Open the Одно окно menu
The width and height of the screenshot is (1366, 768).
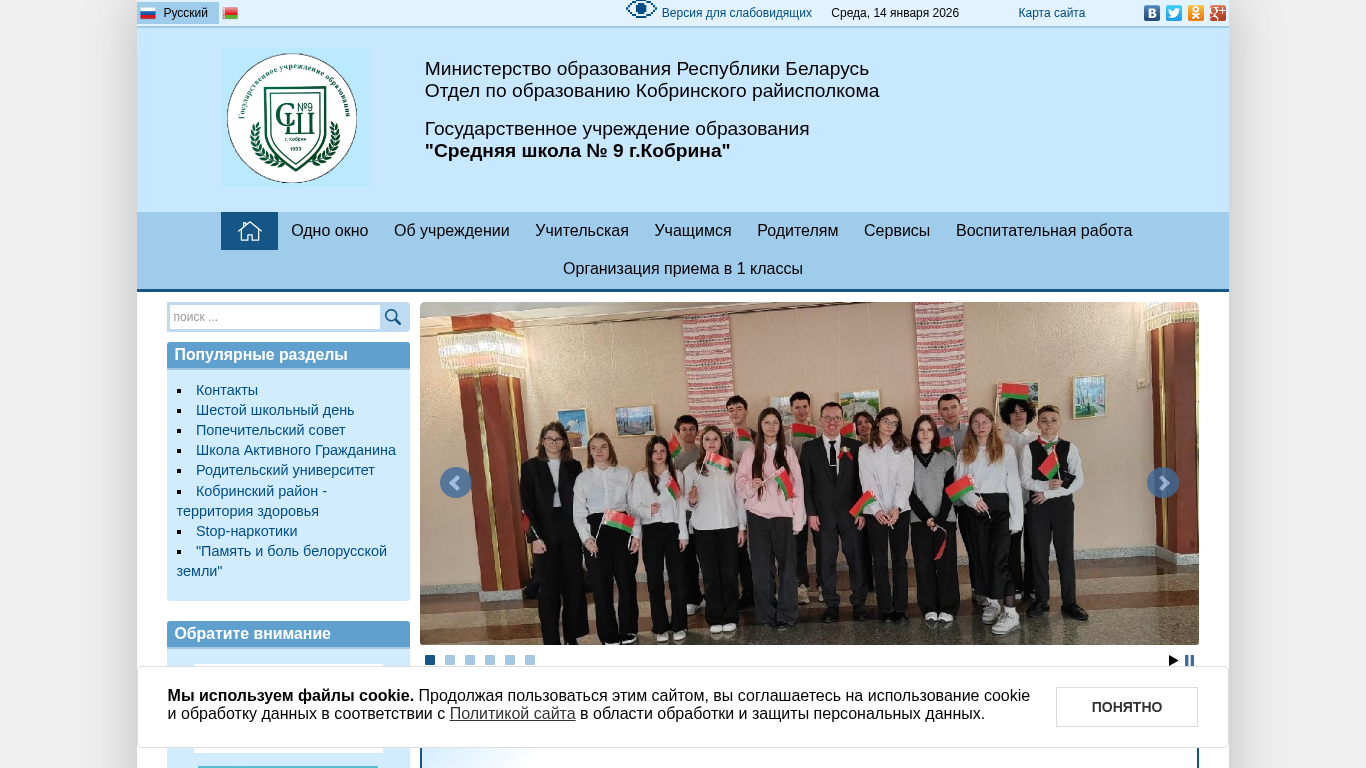point(330,231)
